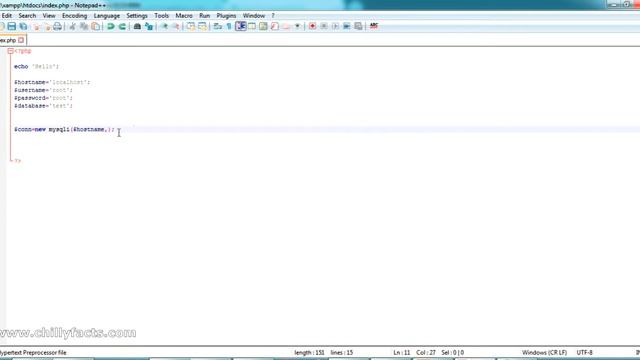The image size is (640, 360).
Task: Redo the edit with the toolbar icon
Action: click(x=122, y=27)
